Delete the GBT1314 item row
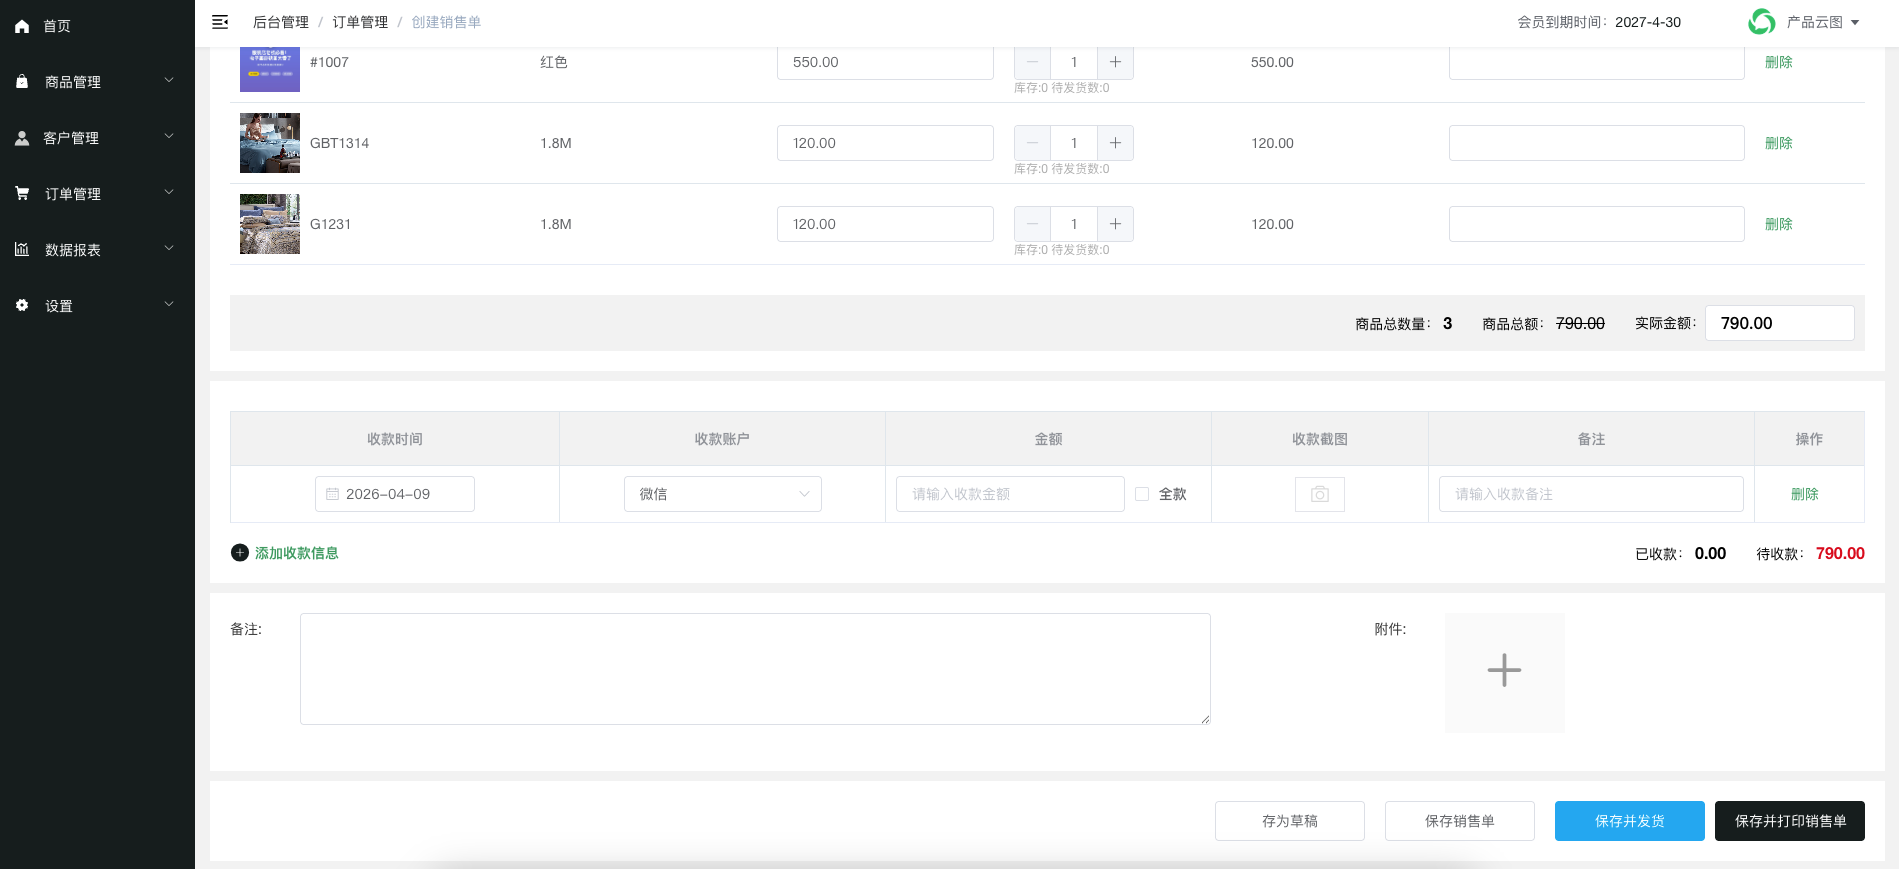1899x869 pixels. (1778, 143)
